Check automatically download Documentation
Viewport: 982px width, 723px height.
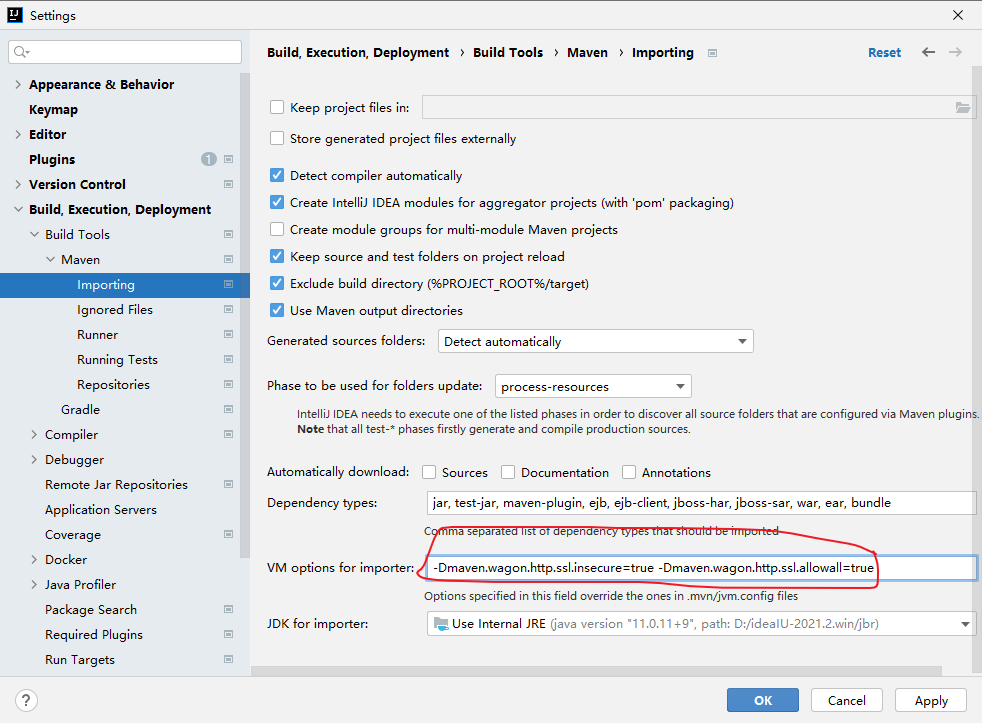pyautogui.click(x=508, y=472)
